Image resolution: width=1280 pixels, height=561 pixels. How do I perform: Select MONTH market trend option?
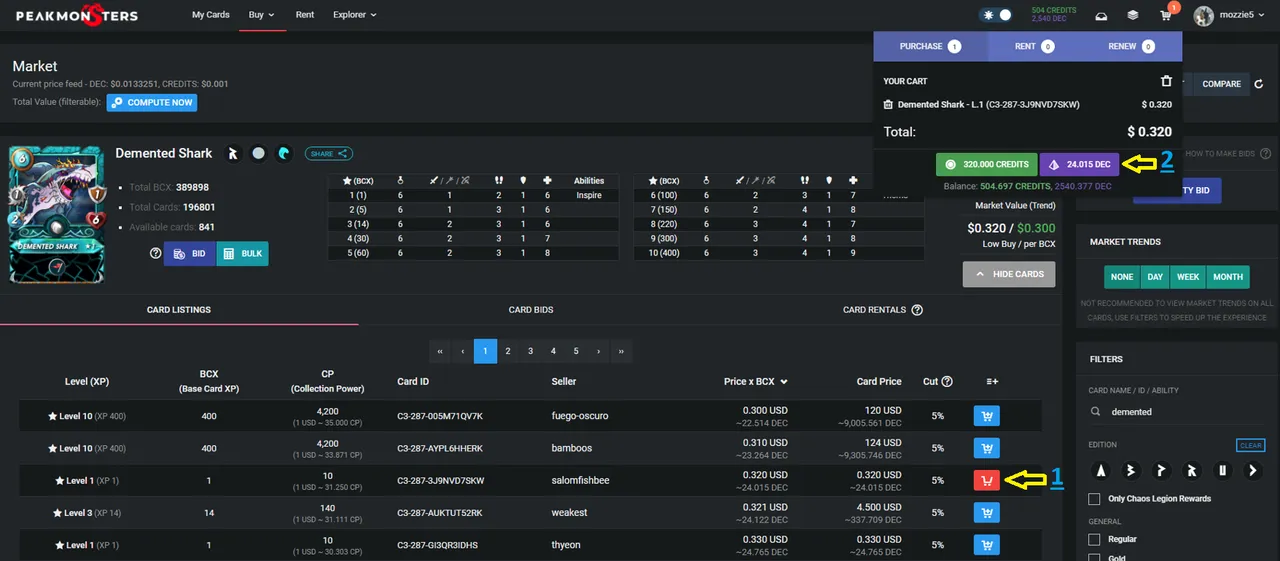[x=1228, y=277]
